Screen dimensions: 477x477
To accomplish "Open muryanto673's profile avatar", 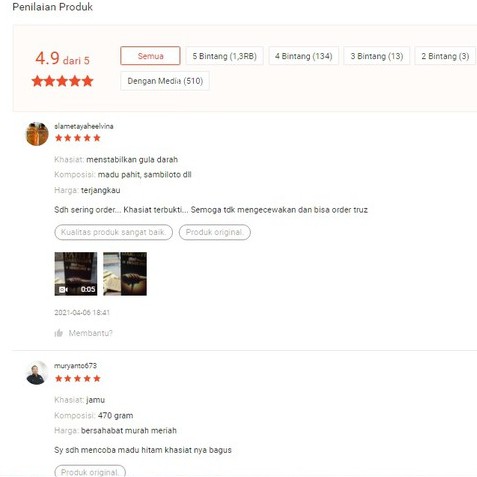I will tap(37, 373).
